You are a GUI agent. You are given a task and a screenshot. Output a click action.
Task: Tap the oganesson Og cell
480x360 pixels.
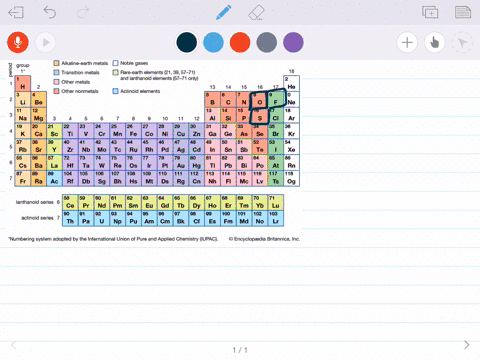291,178
